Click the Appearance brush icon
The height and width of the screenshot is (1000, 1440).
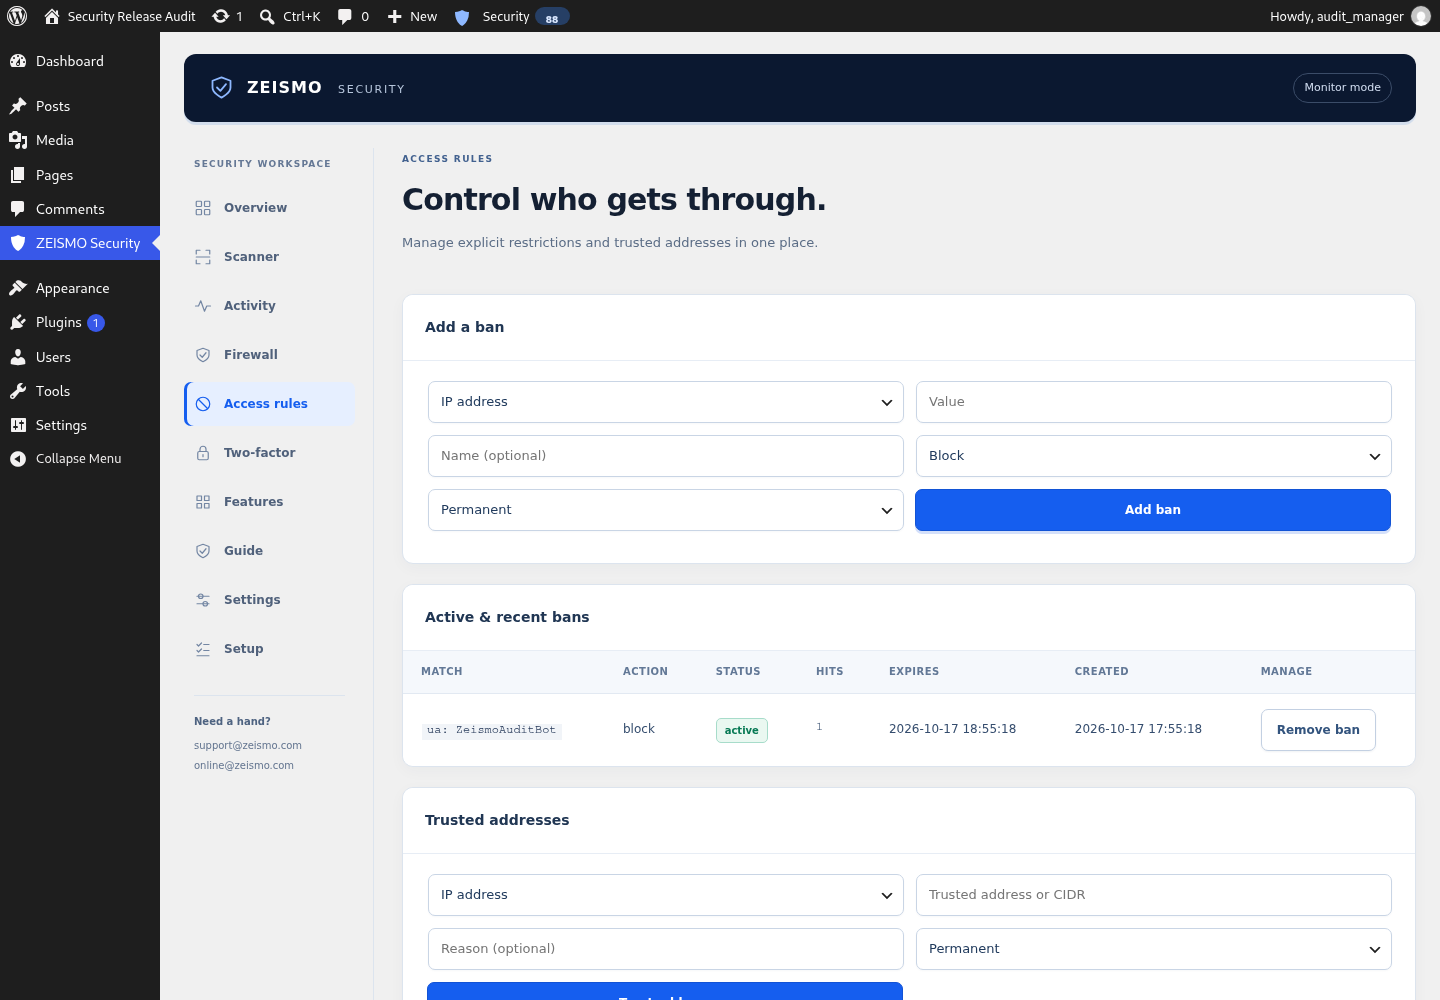pyautogui.click(x=18, y=288)
